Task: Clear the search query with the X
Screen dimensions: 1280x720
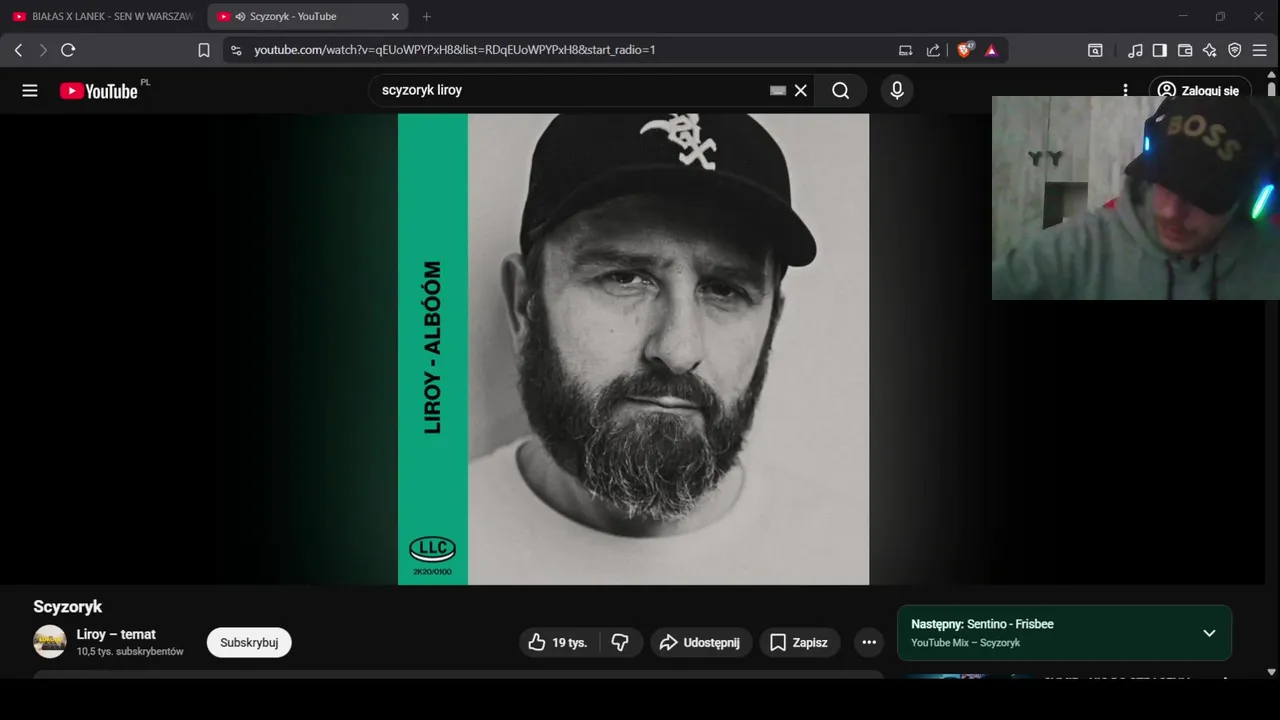Action: pos(801,90)
